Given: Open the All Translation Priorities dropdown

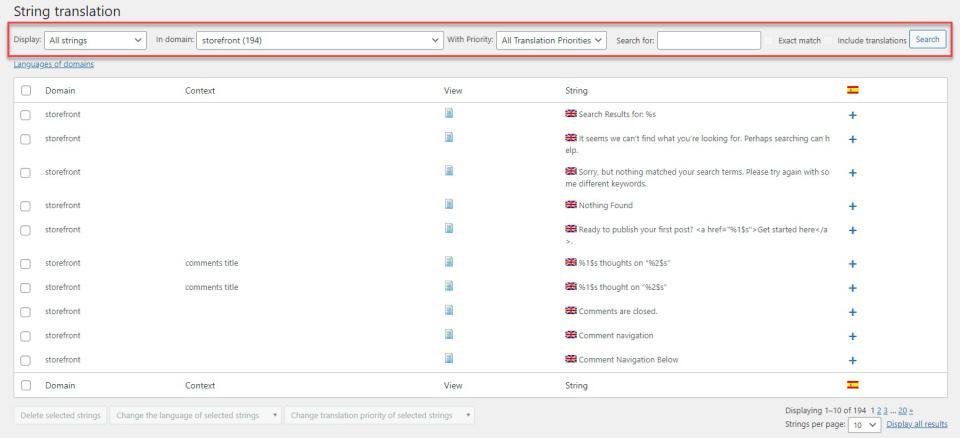Looking at the screenshot, I should click(551, 41).
